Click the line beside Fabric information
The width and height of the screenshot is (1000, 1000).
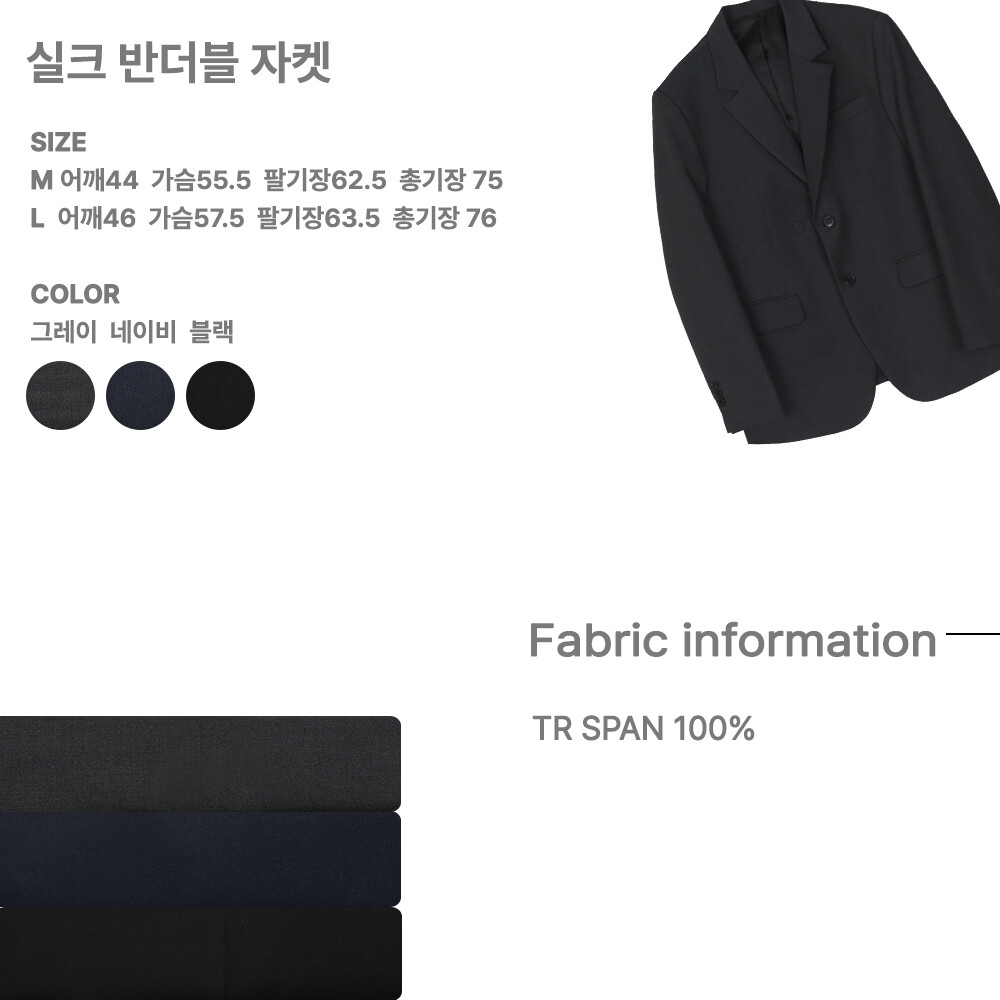click(x=973, y=634)
